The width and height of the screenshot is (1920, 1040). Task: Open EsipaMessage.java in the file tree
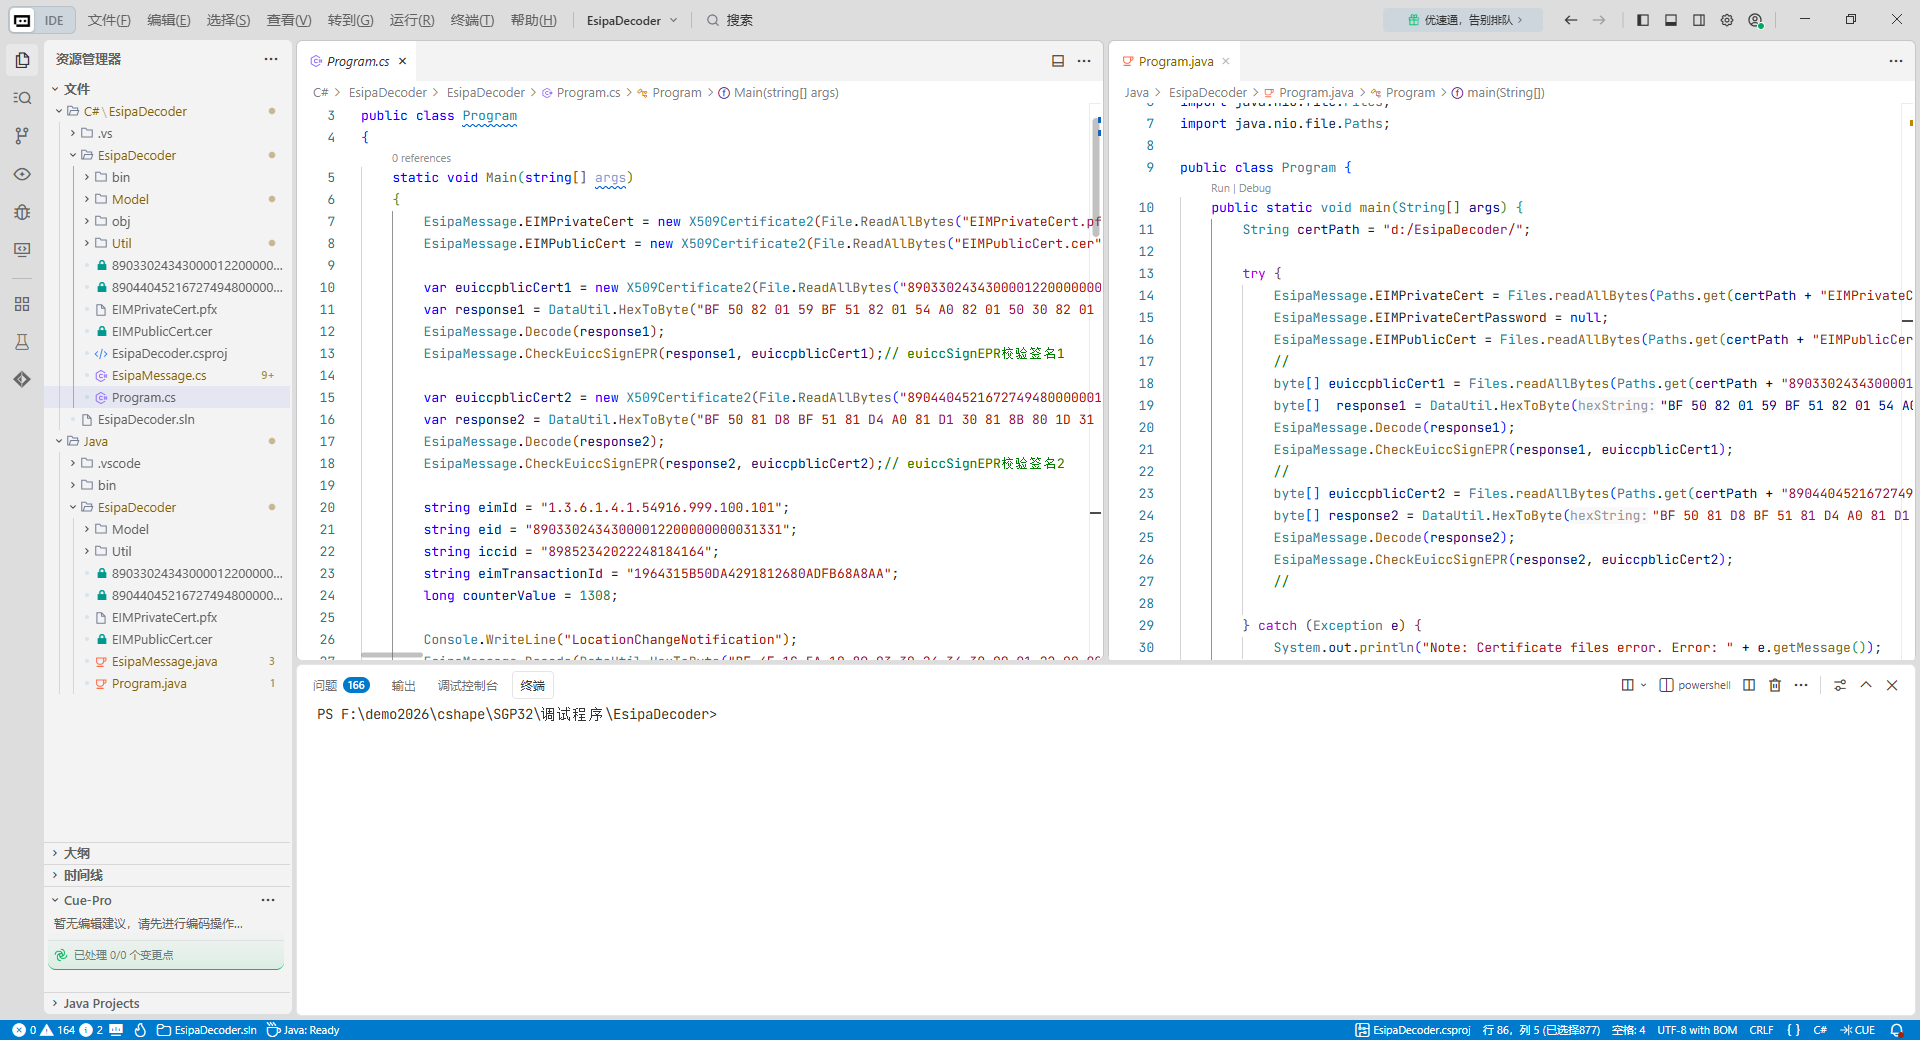coord(164,661)
